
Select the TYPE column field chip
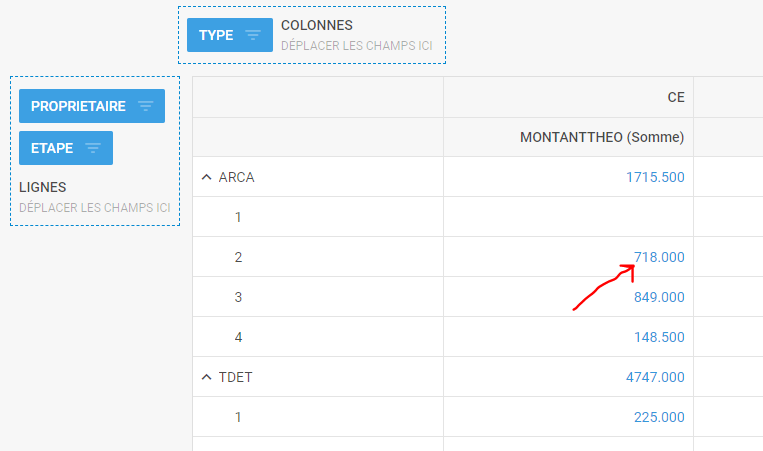point(230,35)
